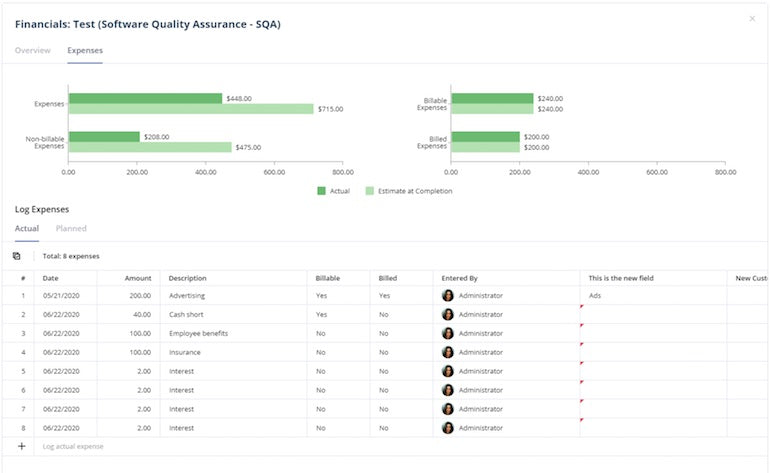770x473 pixels.
Task: Click the Advertising description cell
Action: tap(188, 296)
